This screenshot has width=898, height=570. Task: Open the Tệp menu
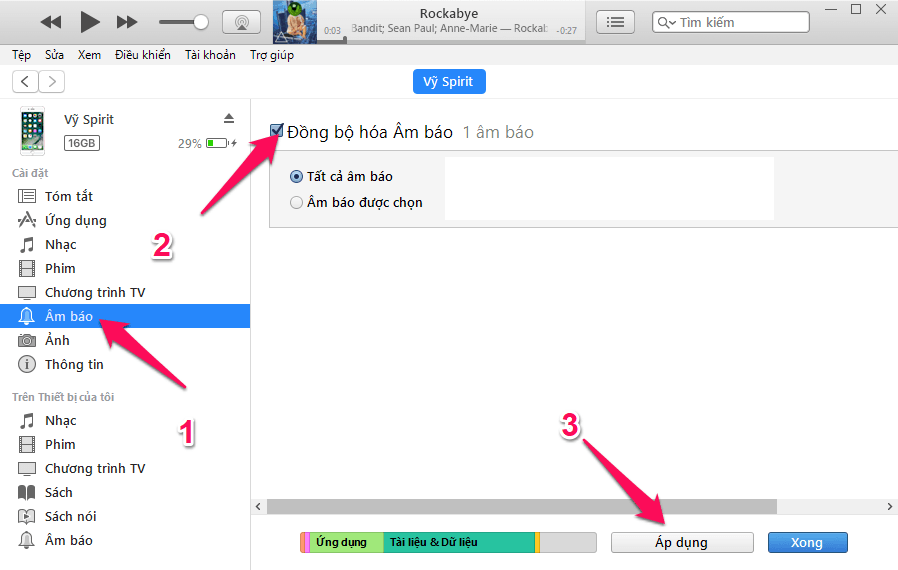pyautogui.click(x=21, y=55)
